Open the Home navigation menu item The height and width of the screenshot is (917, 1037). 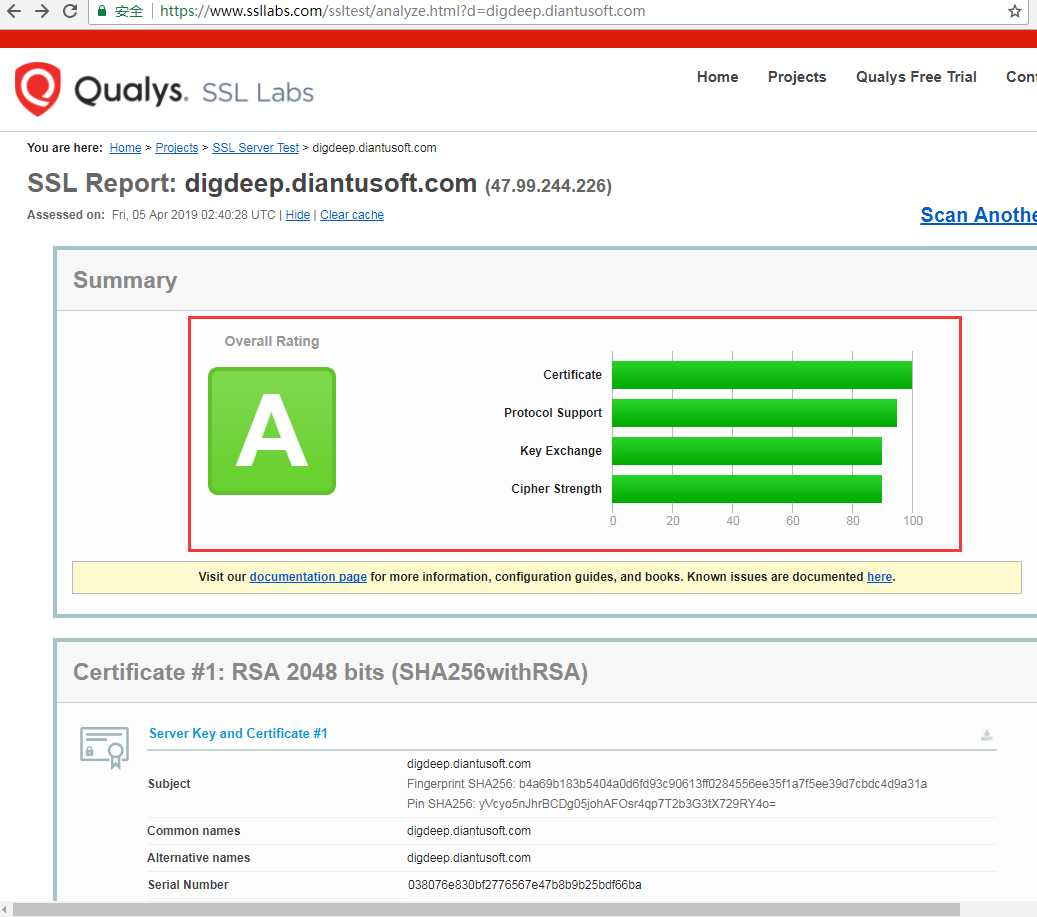717,77
